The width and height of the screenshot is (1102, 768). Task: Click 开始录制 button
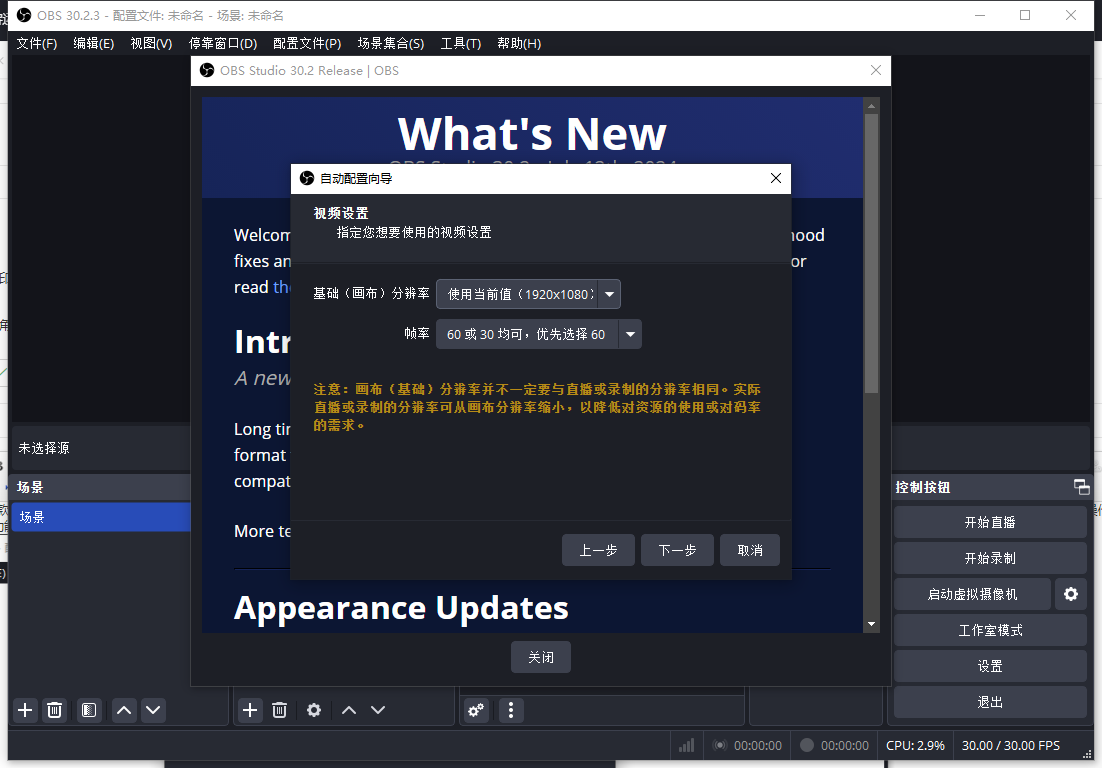pos(990,558)
